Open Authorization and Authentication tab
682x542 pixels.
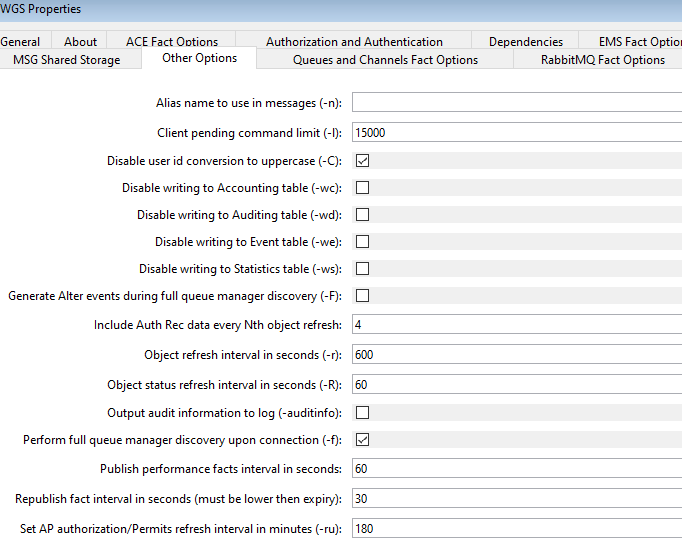pyautogui.click(x=354, y=41)
